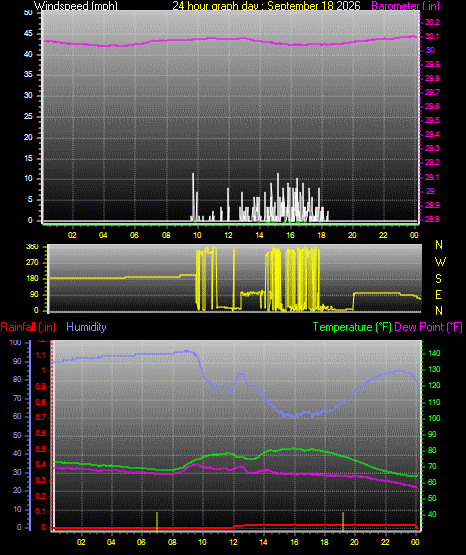
Task: Click the 'Rainfall (.in)' legend label
Action: (28, 327)
